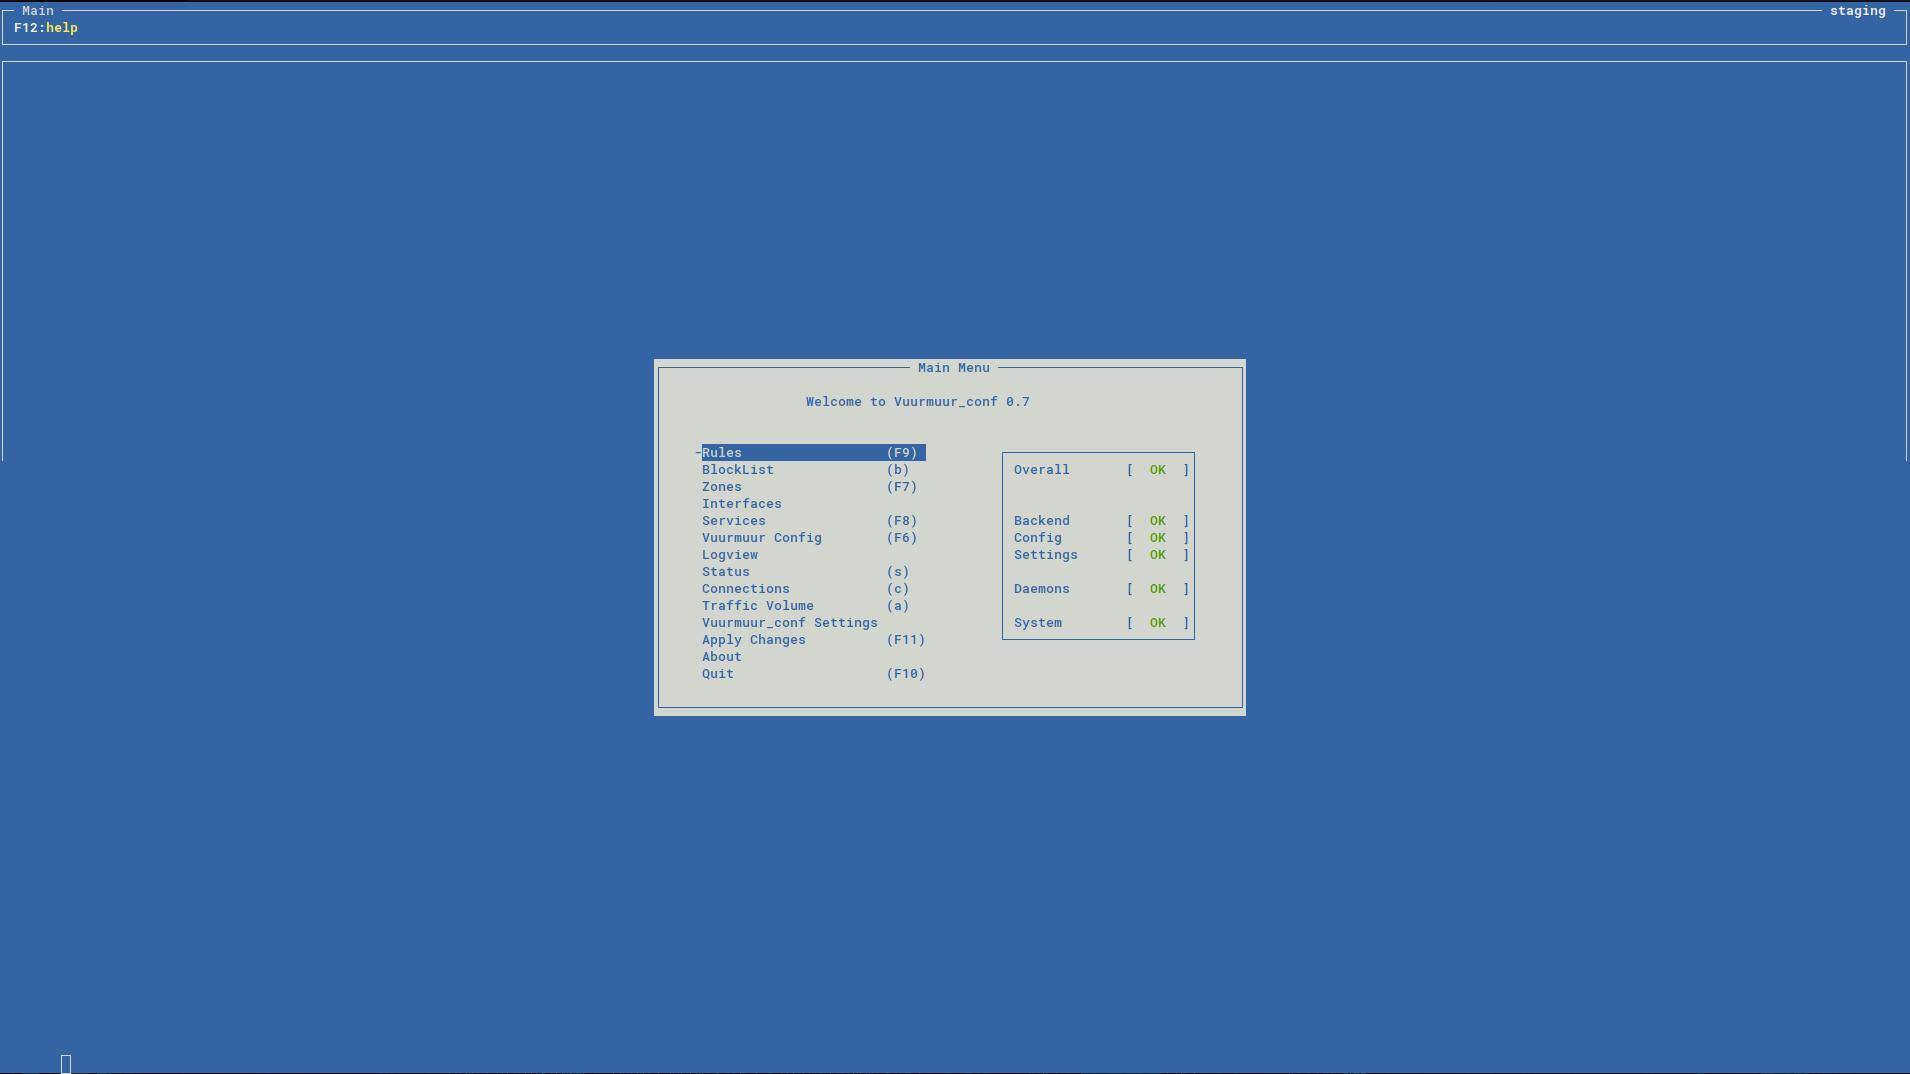
Task: Open the Connections menu entry
Action: click(x=813, y=589)
